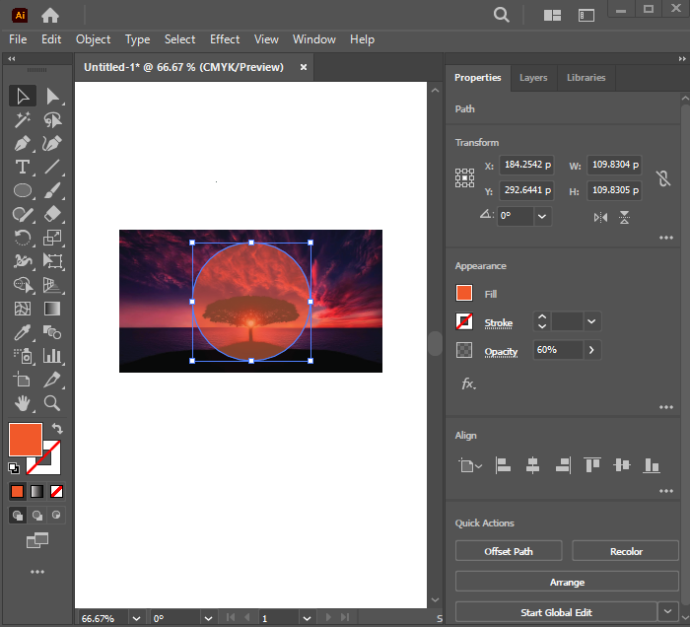
Task: Select the Eraser tool
Action: tap(52, 214)
